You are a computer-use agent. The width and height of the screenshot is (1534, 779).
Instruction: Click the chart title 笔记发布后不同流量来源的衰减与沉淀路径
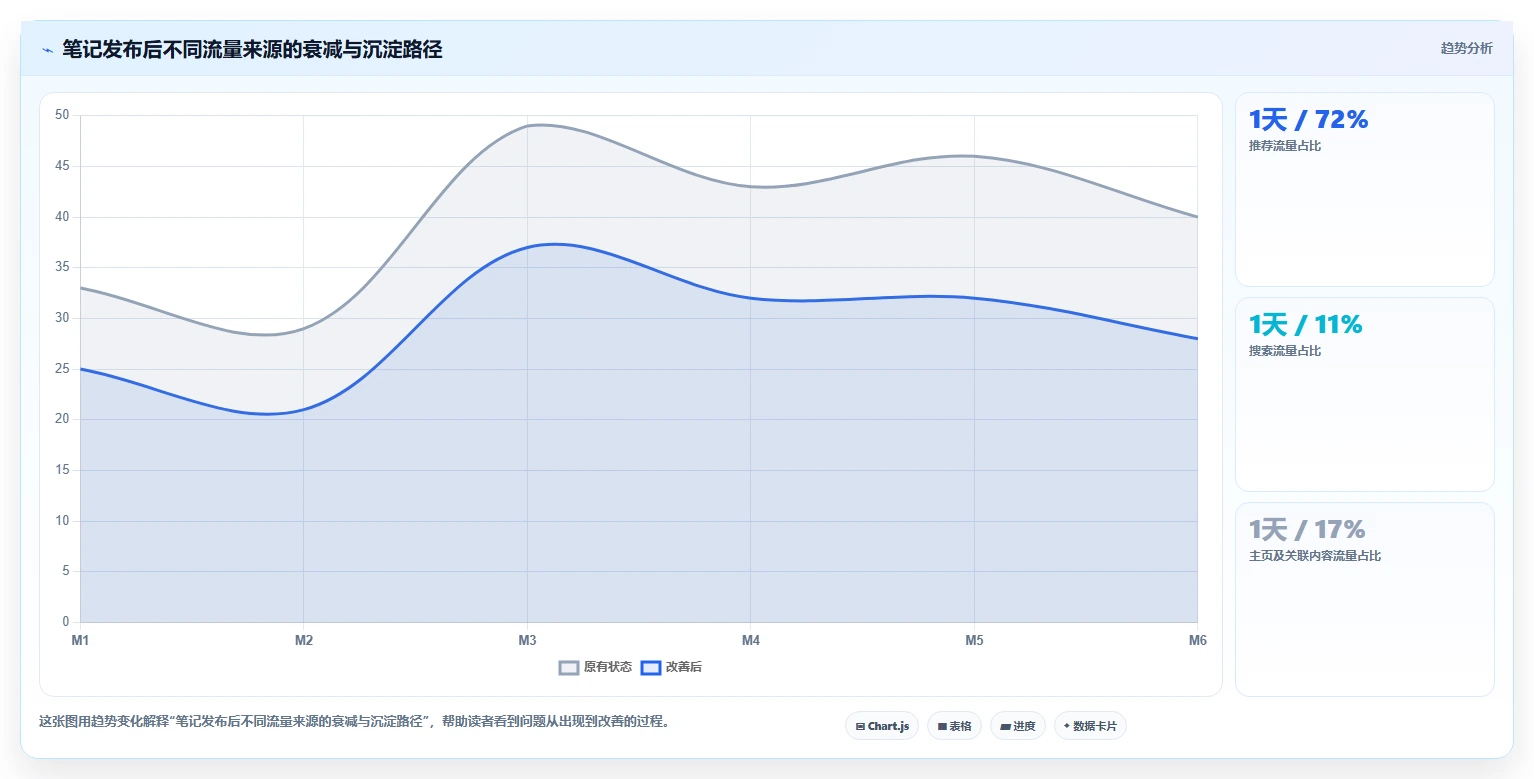pos(252,49)
